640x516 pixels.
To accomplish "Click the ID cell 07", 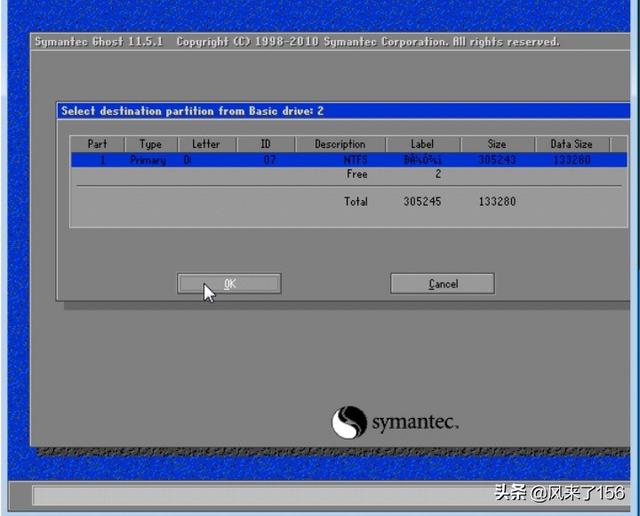I will pyautogui.click(x=270, y=160).
